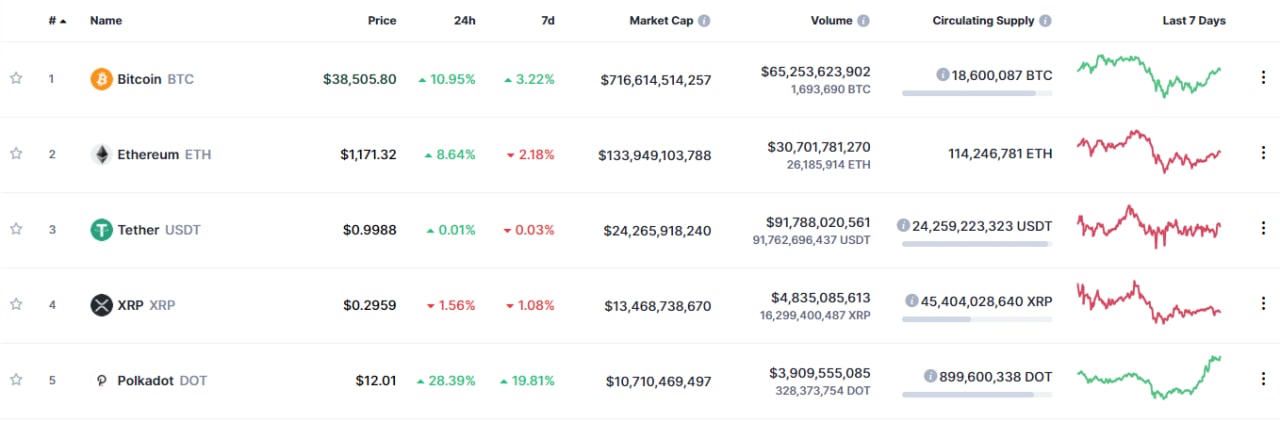Click Ethereum 7d change 2.18%

(530, 155)
